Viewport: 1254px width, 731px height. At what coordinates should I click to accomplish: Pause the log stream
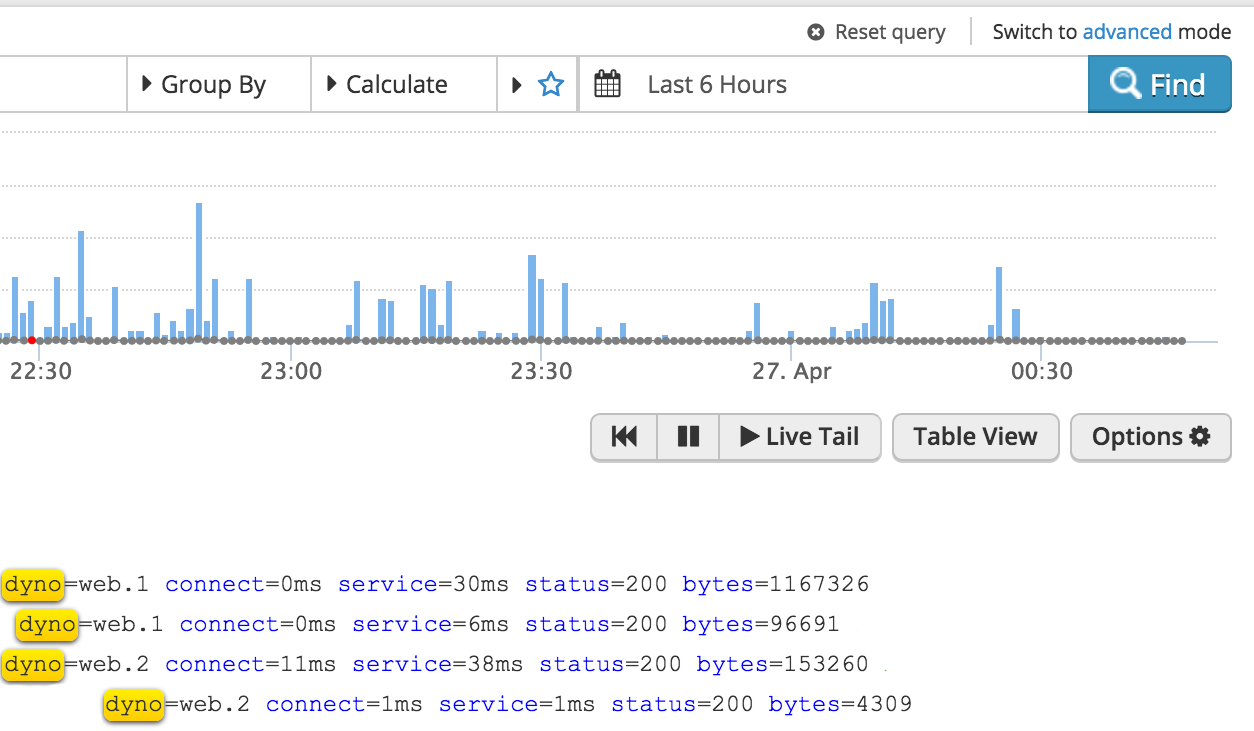(x=688, y=437)
